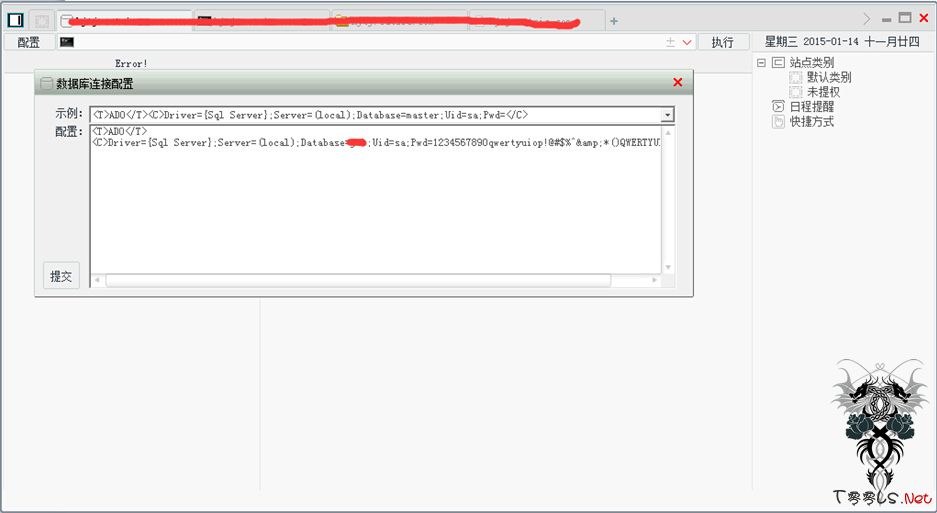Click the right arrow of the horizontal scrollbar
The height and width of the screenshot is (513, 937).
click(x=654, y=280)
